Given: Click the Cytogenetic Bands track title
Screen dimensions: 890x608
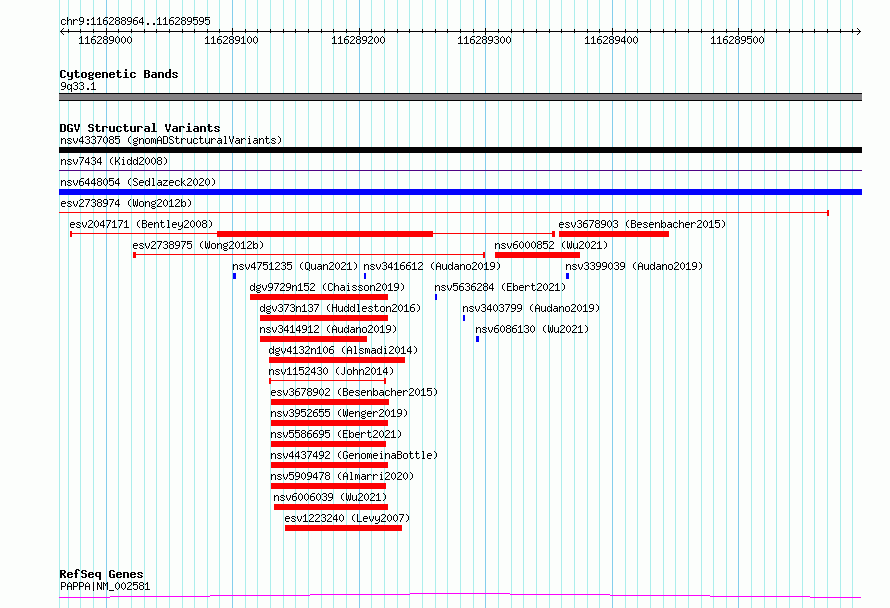Looking at the screenshot, I should coord(119,74).
